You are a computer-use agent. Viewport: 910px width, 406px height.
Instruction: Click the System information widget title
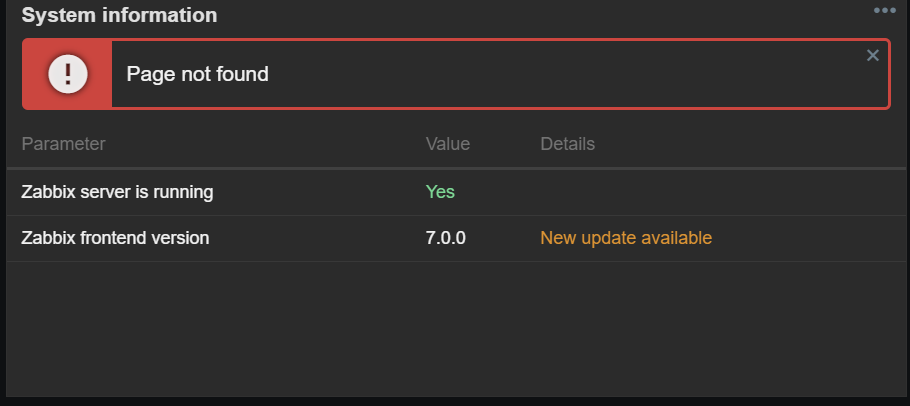tap(119, 15)
